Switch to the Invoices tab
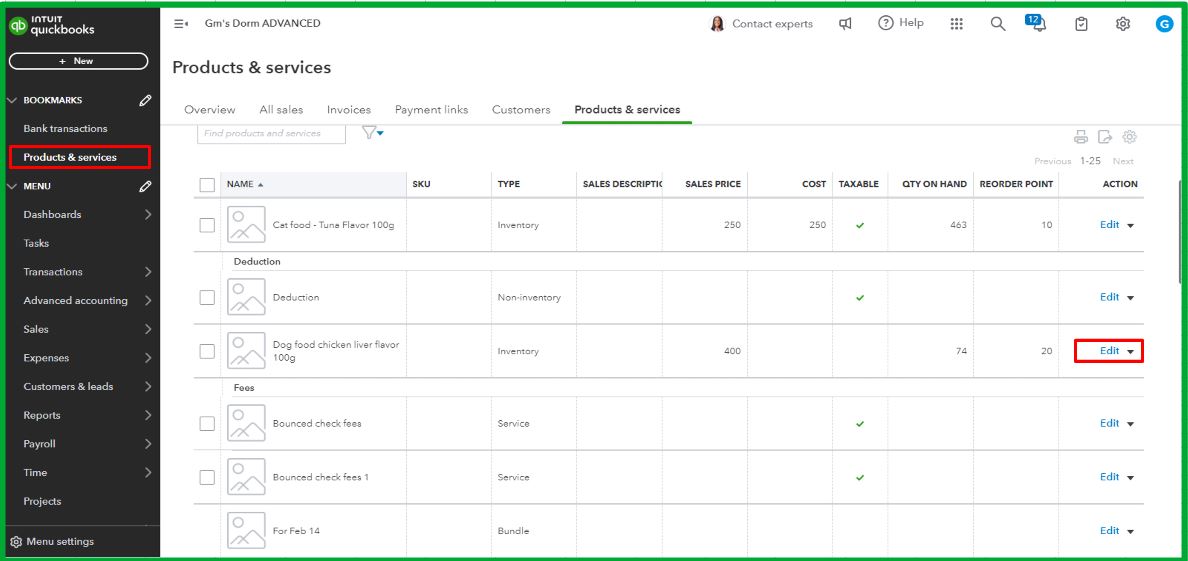1188x561 pixels. point(348,110)
